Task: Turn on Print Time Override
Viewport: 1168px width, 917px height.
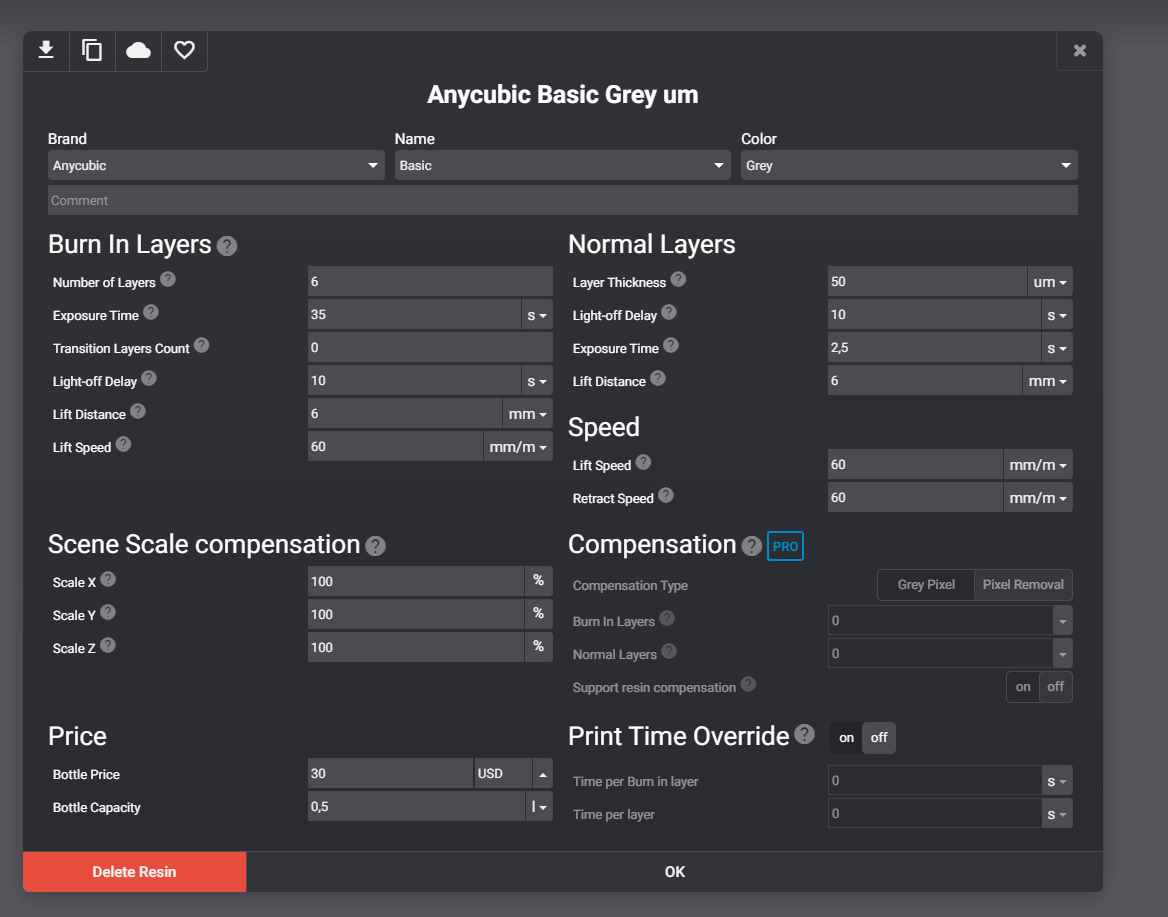Action: tap(846, 738)
